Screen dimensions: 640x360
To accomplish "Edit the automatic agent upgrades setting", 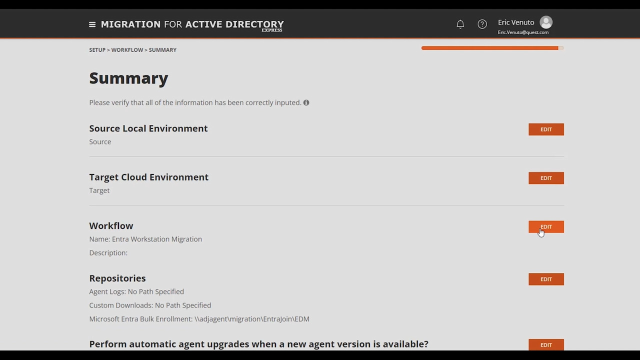I will [x=546, y=344].
